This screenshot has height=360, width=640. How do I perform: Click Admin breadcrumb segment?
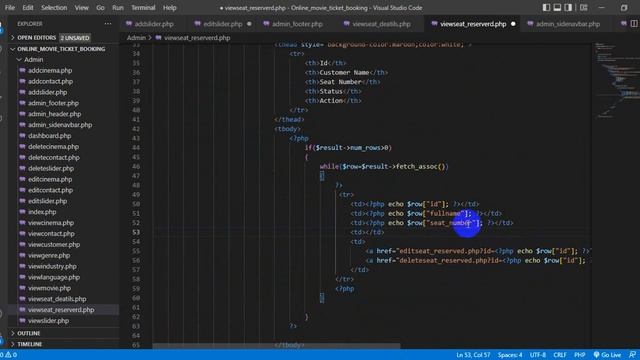136,38
